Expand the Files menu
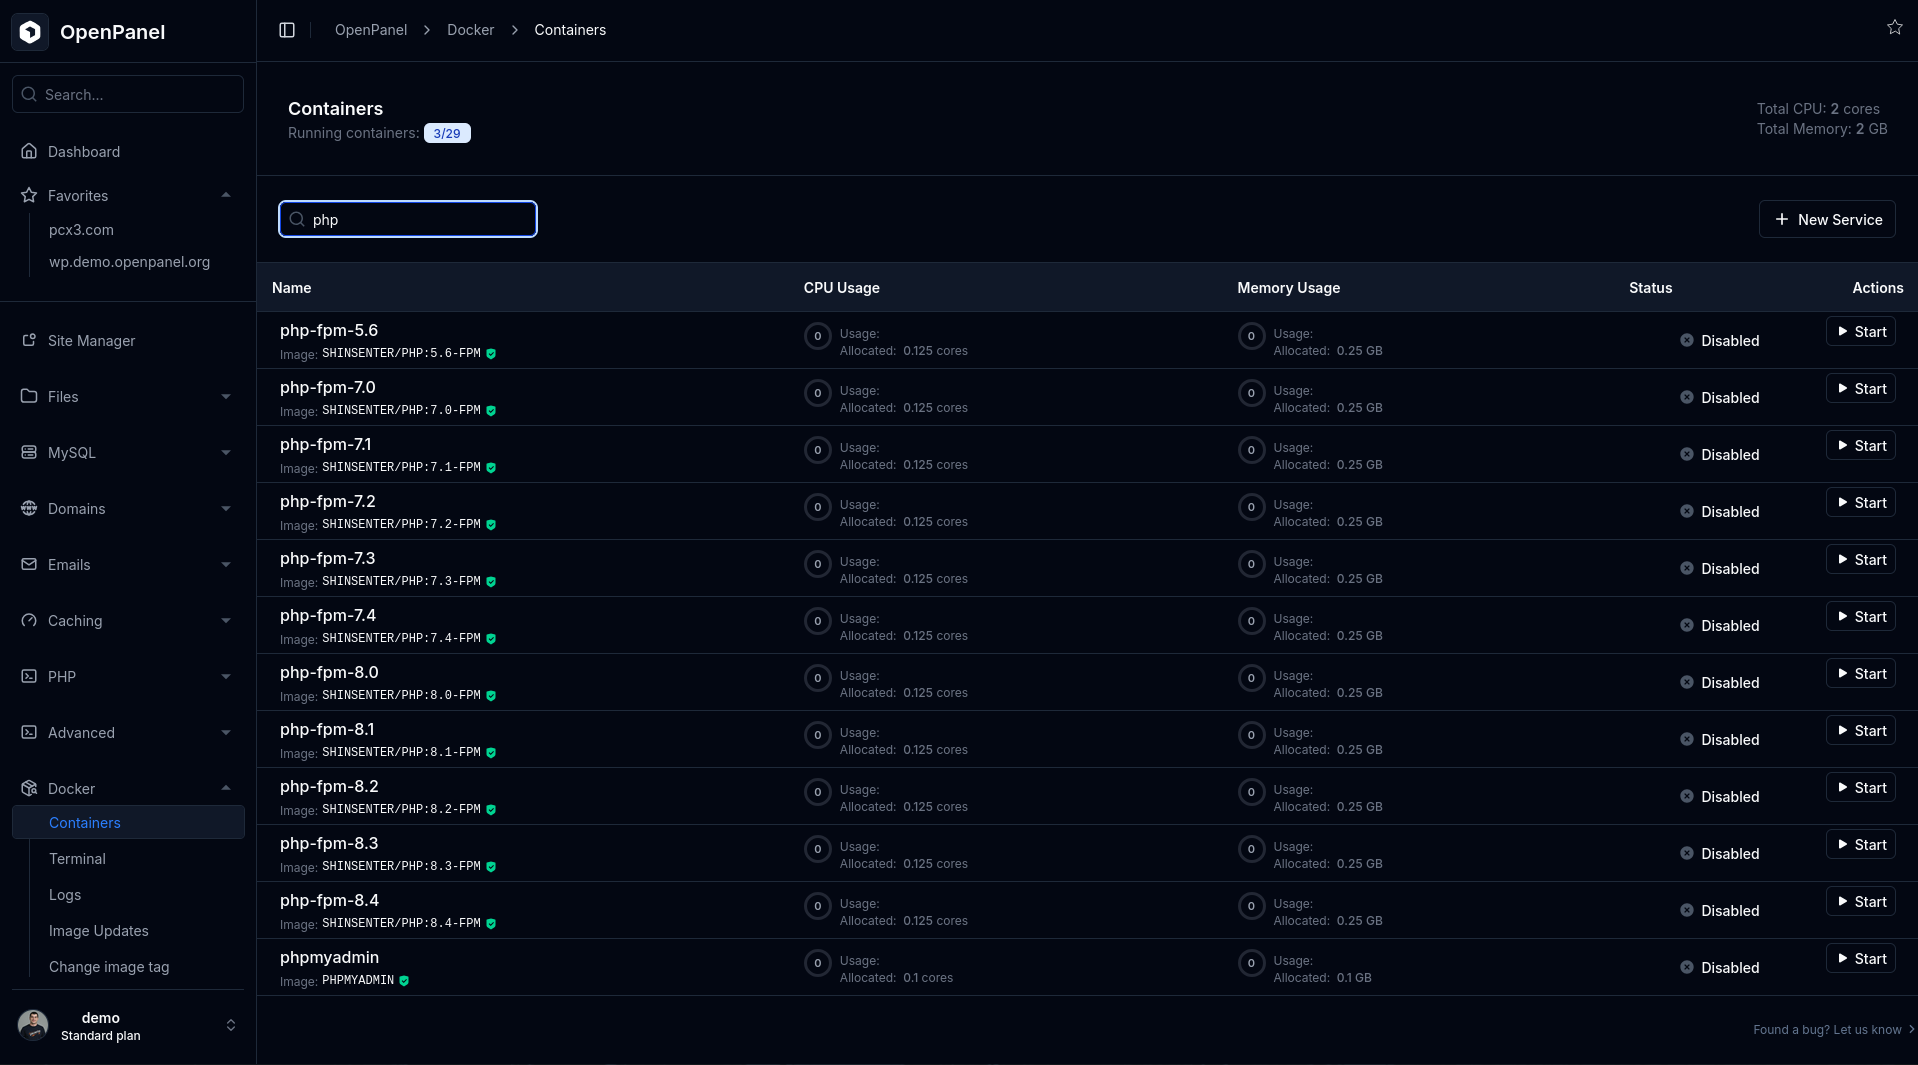 (x=226, y=397)
